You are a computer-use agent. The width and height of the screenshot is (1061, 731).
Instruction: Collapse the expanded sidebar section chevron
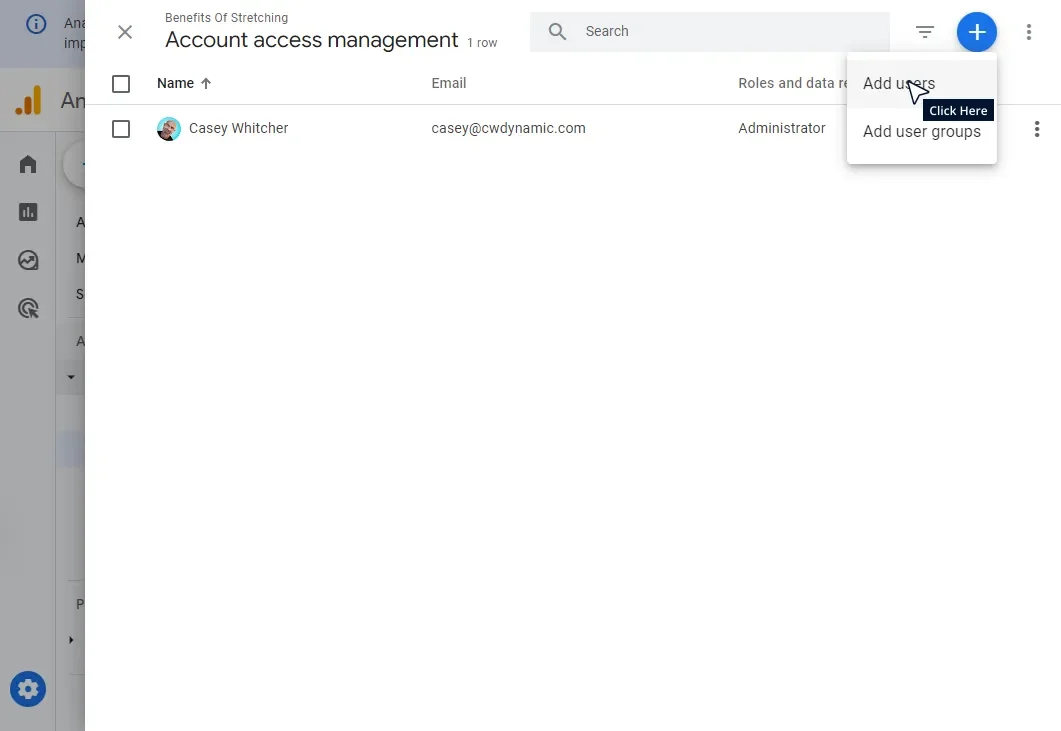tap(70, 377)
